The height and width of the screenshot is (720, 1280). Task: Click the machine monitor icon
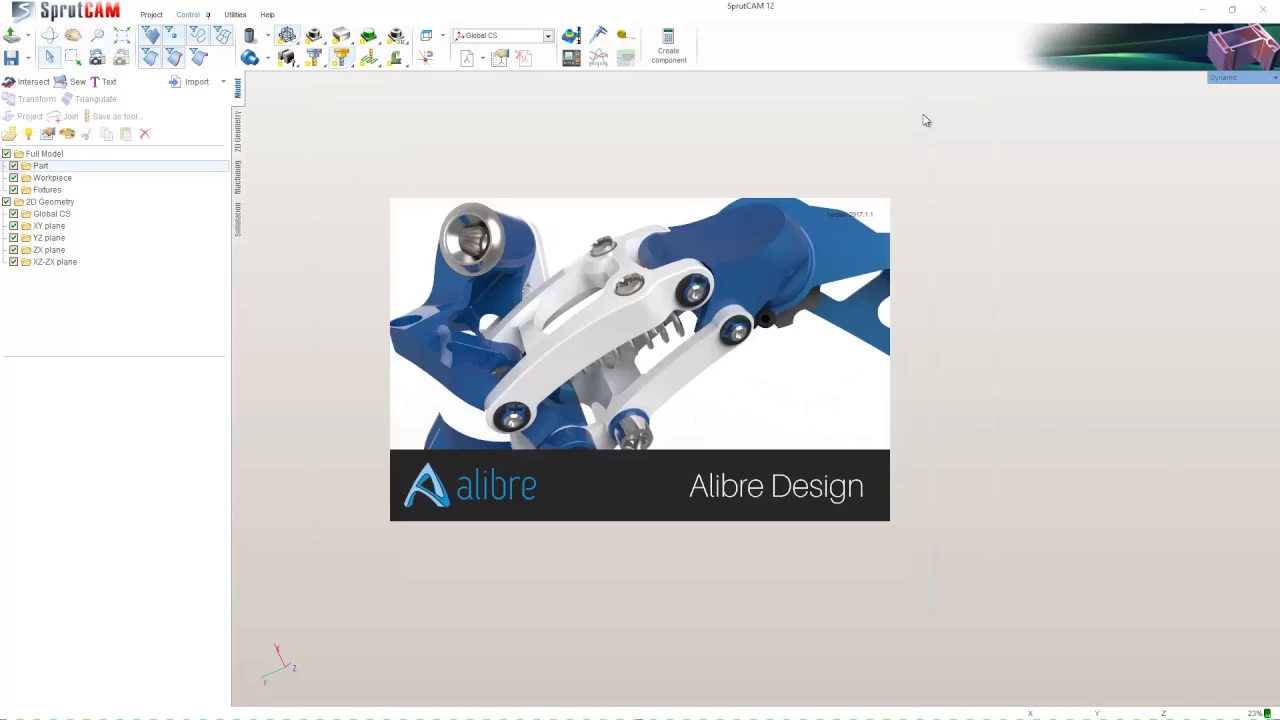point(571,58)
